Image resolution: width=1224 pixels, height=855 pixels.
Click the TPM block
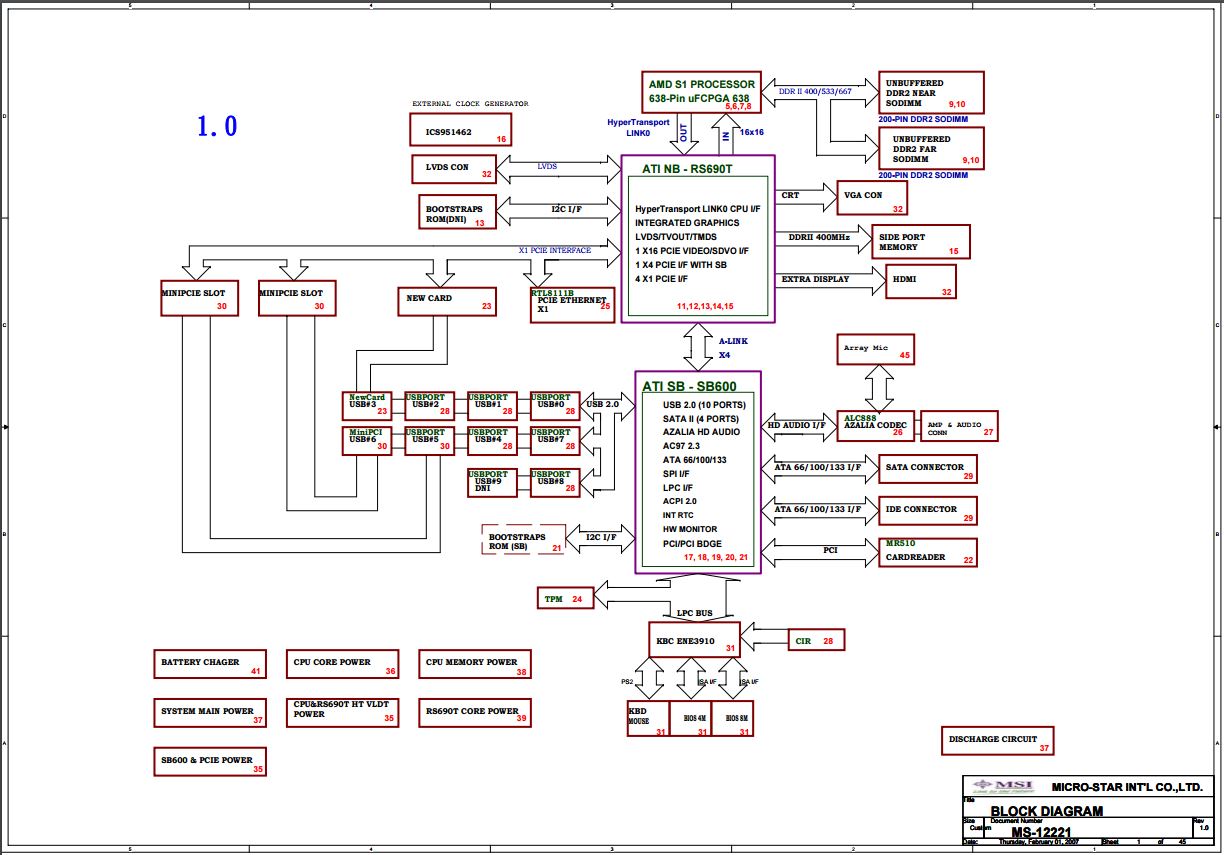pos(565,598)
